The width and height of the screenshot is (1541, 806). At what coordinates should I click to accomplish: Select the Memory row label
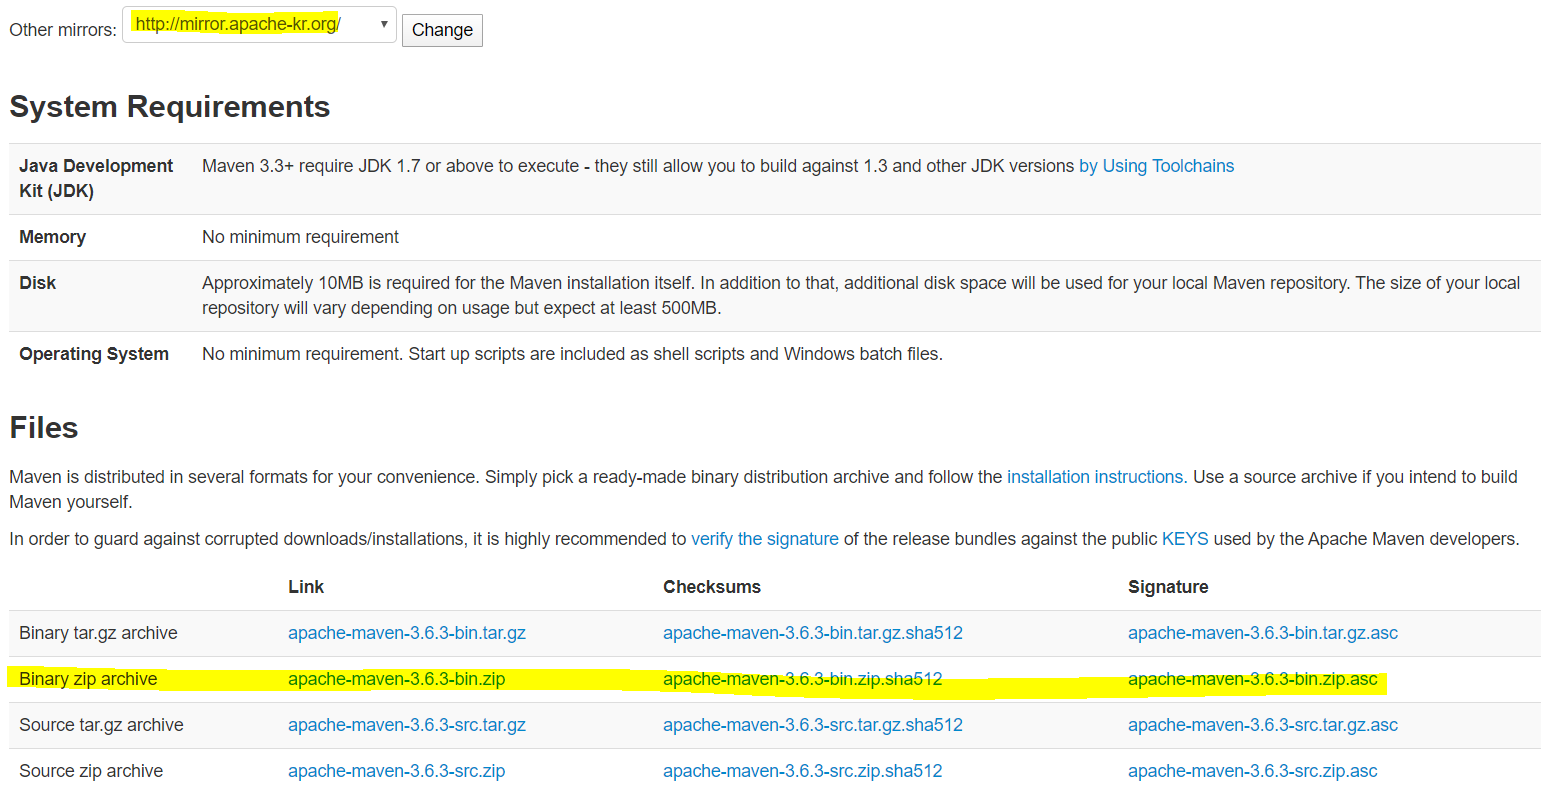[53, 237]
